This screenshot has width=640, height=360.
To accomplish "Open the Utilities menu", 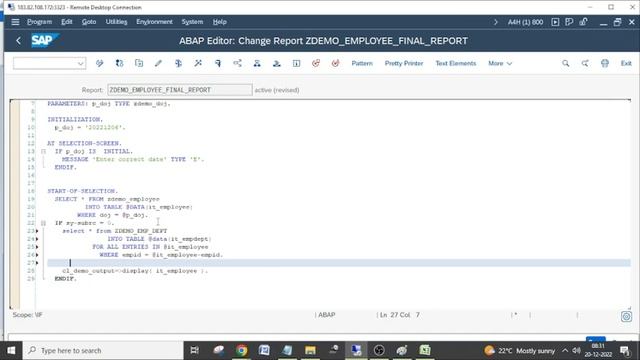I will (116, 22).
